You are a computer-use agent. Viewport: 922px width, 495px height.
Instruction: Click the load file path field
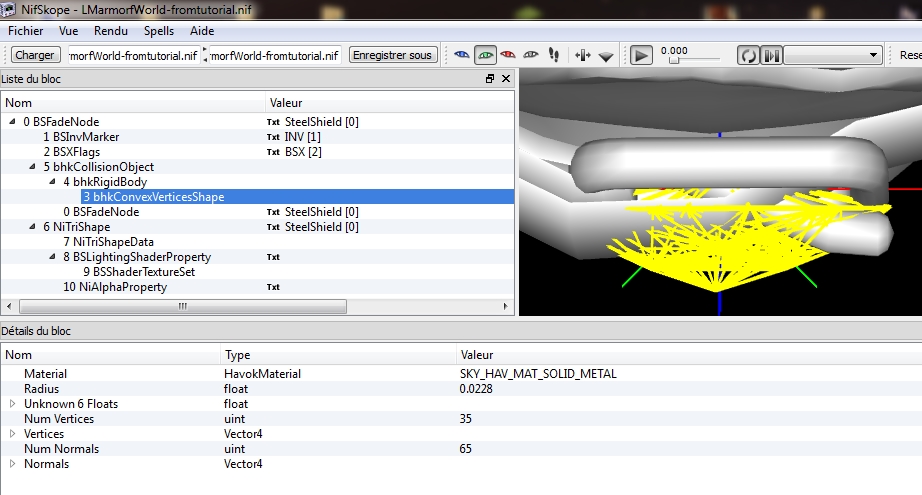pyautogui.click(x=134, y=55)
